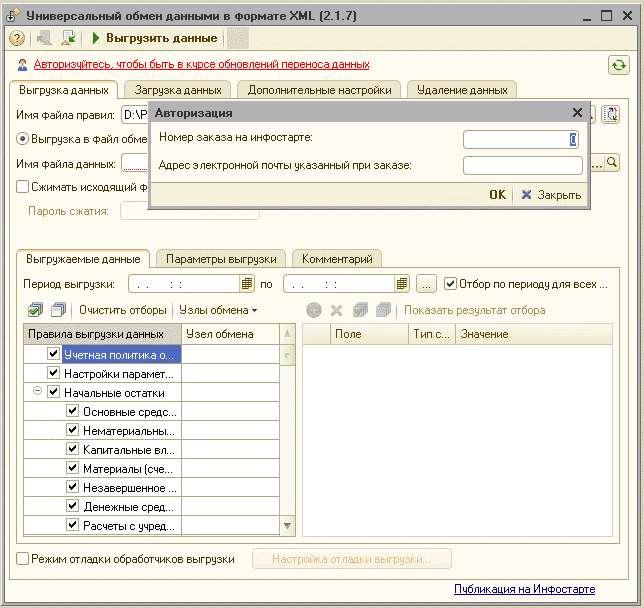This screenshot has width=644, height=608.
Task: Uncheck Денежные сред... rule checkbox
Action: (x=72, y=505)
